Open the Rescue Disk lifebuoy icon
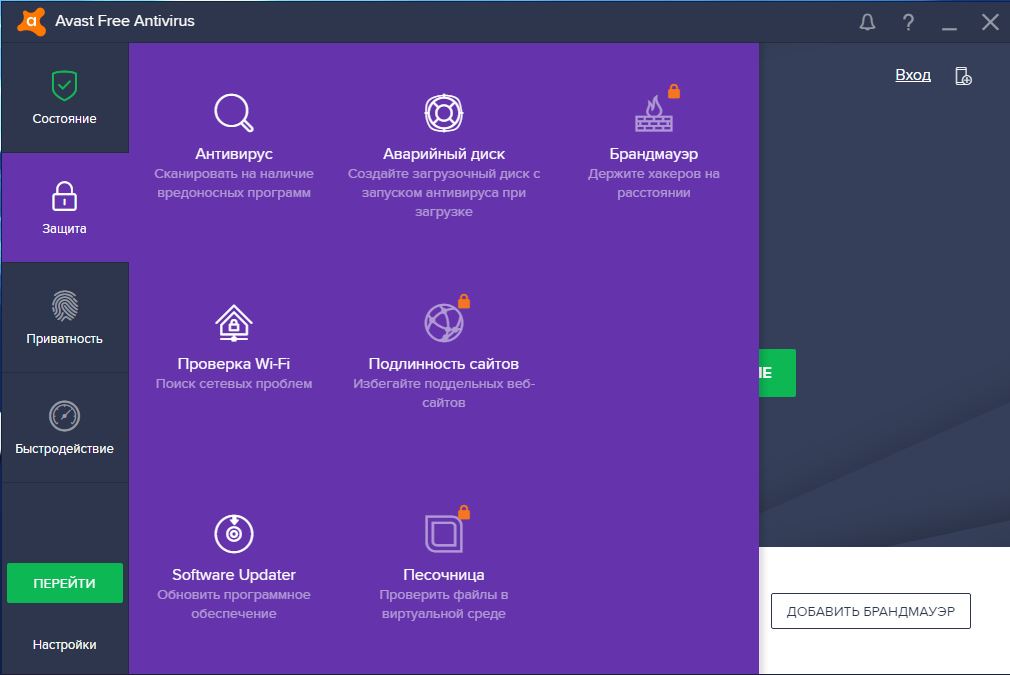Image resolution: width=1010 pixels, height=675 pixels. coord(443,113)
